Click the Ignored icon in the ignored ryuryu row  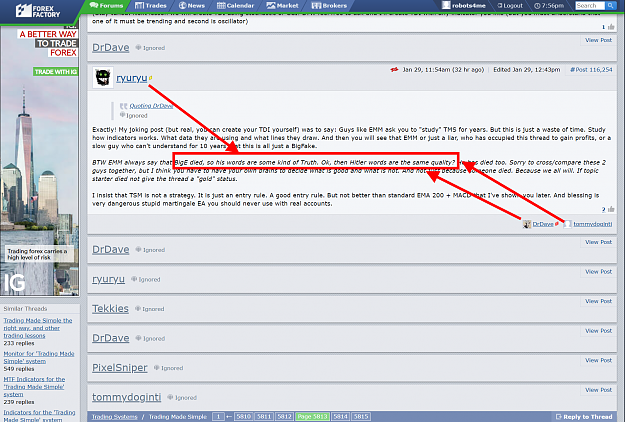tap(134, 279)
